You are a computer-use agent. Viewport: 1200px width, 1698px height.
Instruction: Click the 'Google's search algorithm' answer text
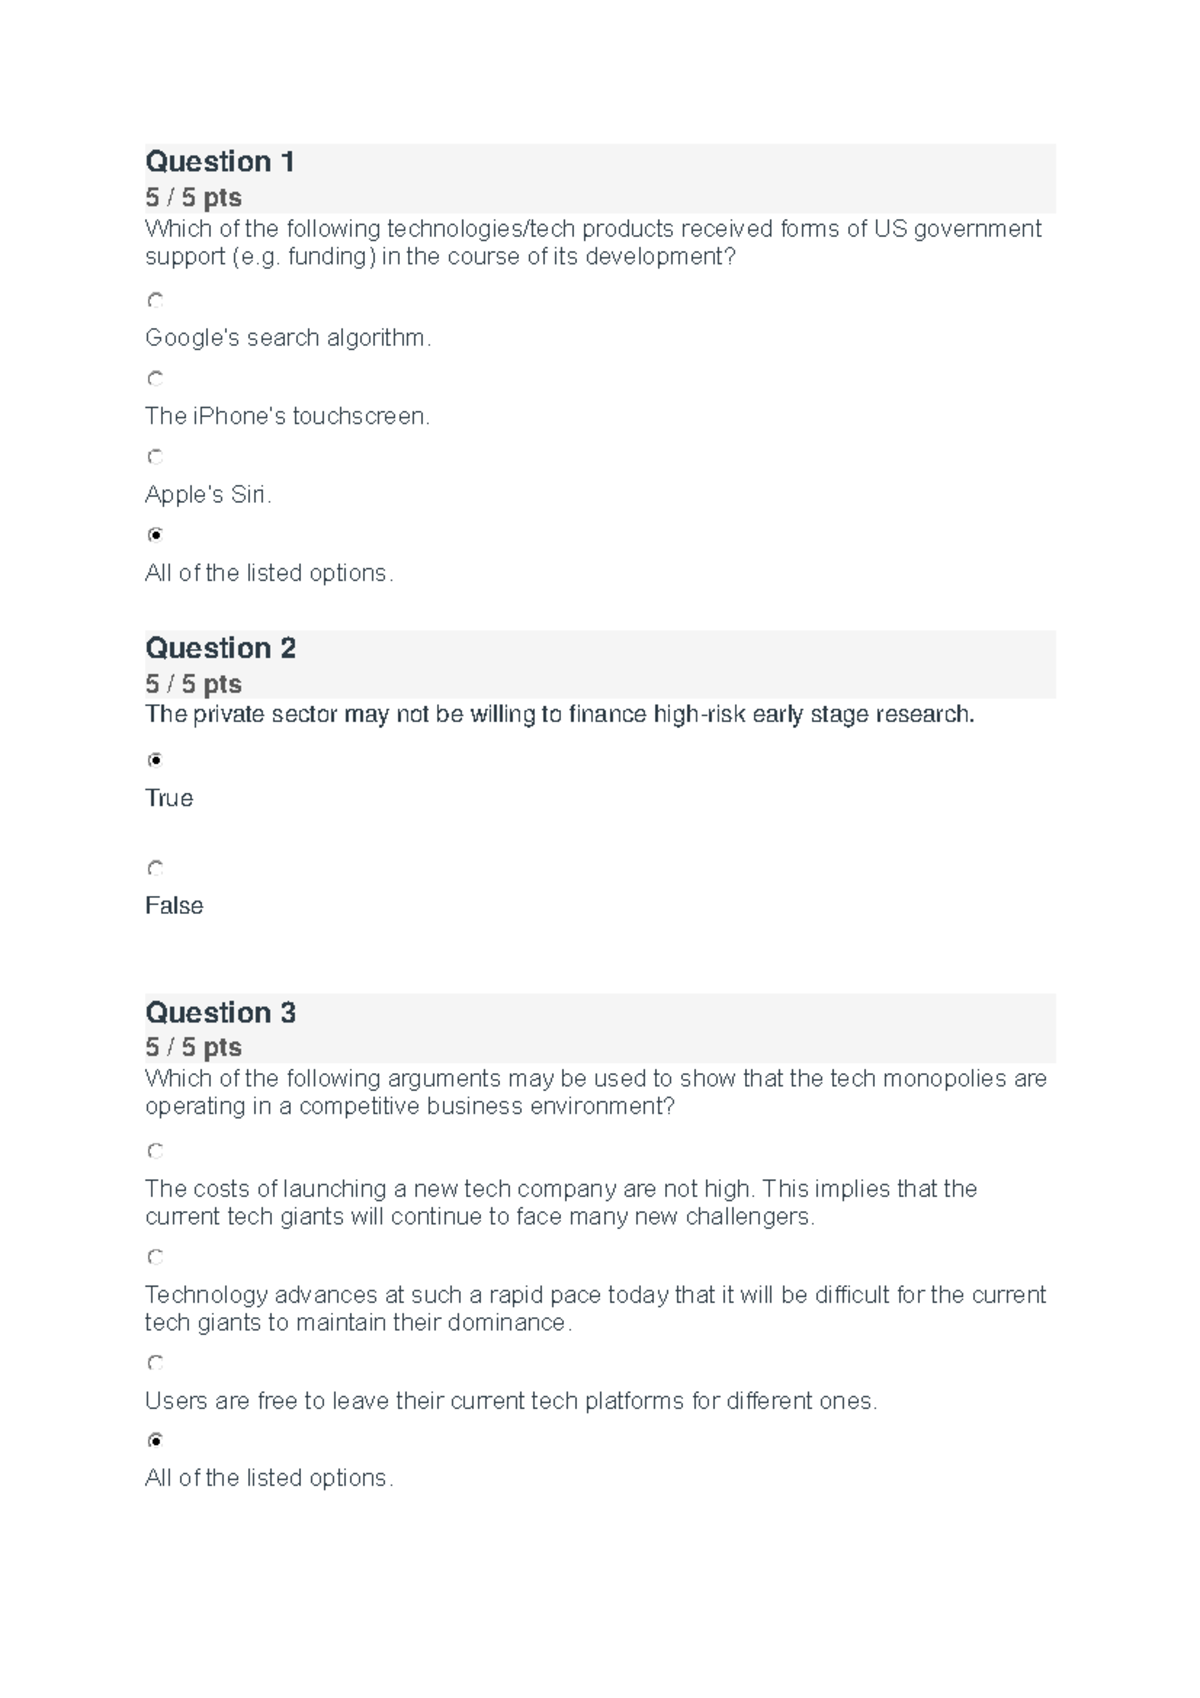pos(288,338)
